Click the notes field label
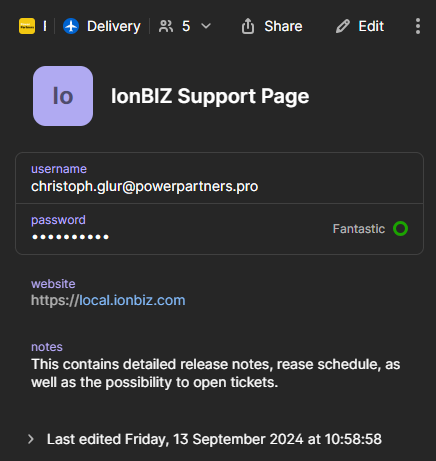Viewport: 436px width, 461px height. pyautogui.click(x=47, y=347)
